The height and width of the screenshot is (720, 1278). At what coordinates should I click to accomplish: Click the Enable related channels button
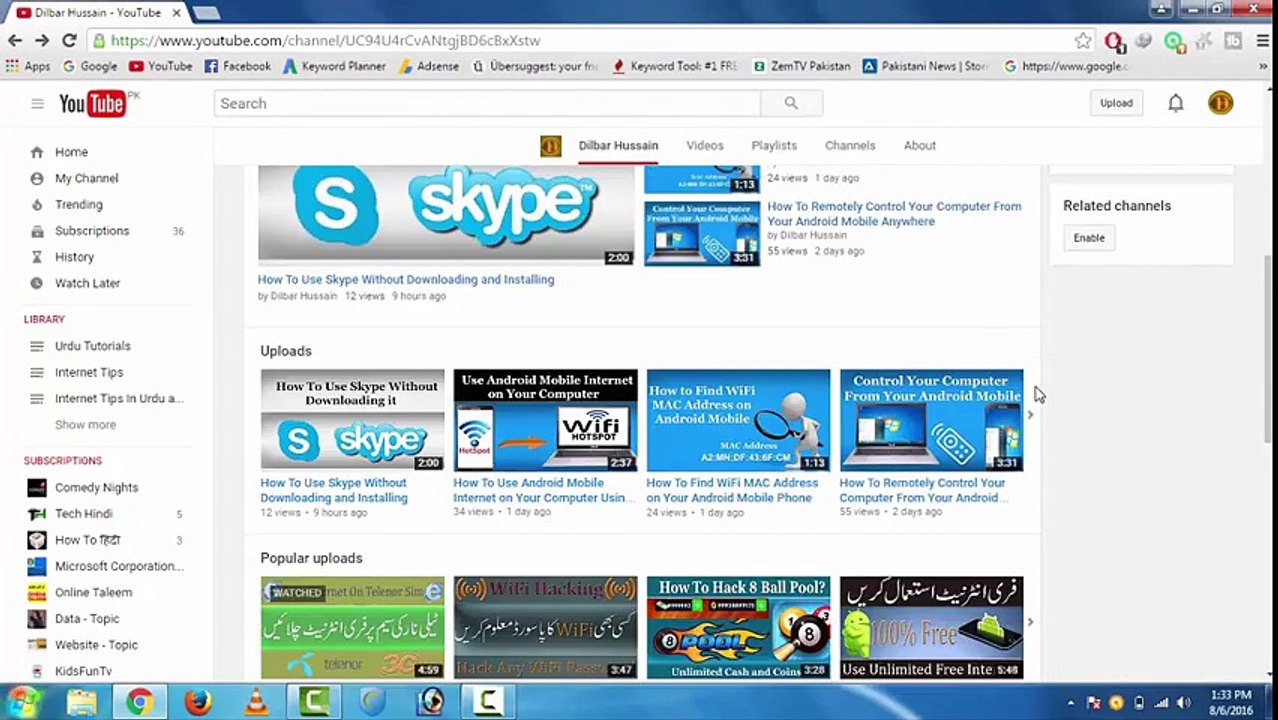pos(1089,238)
